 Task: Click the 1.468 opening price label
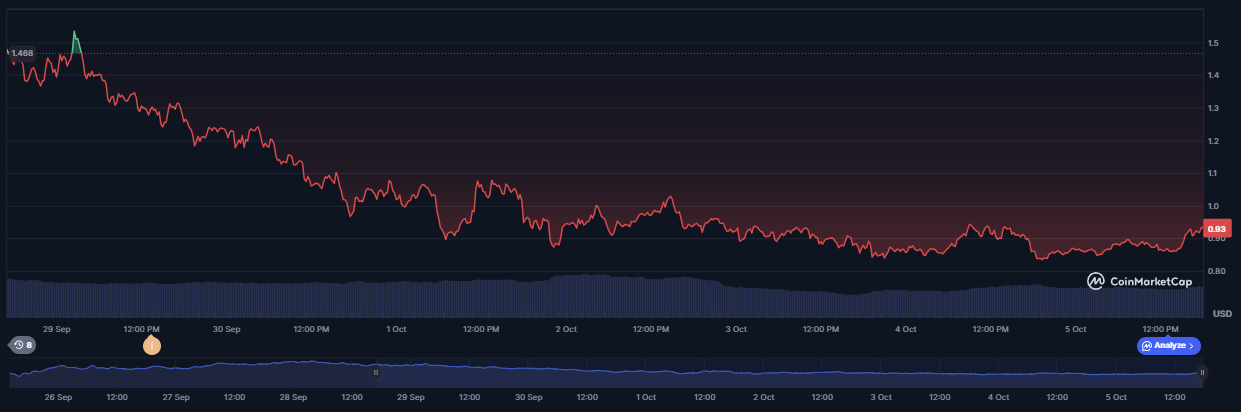(x=21, y=53)
